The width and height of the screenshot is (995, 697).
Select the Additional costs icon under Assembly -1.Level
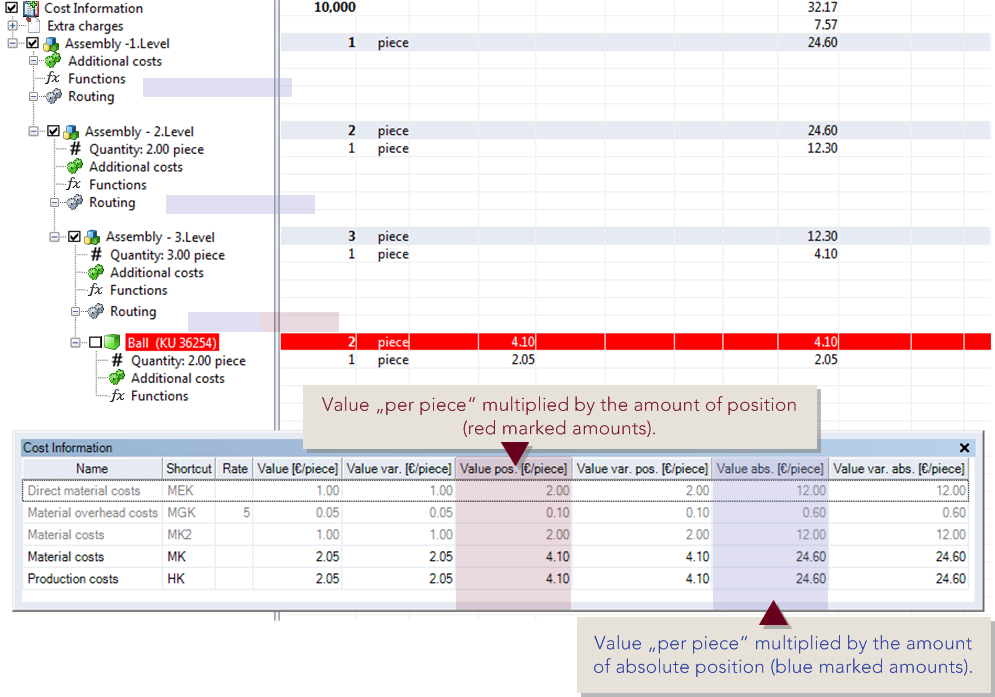[x=50, y=61]
